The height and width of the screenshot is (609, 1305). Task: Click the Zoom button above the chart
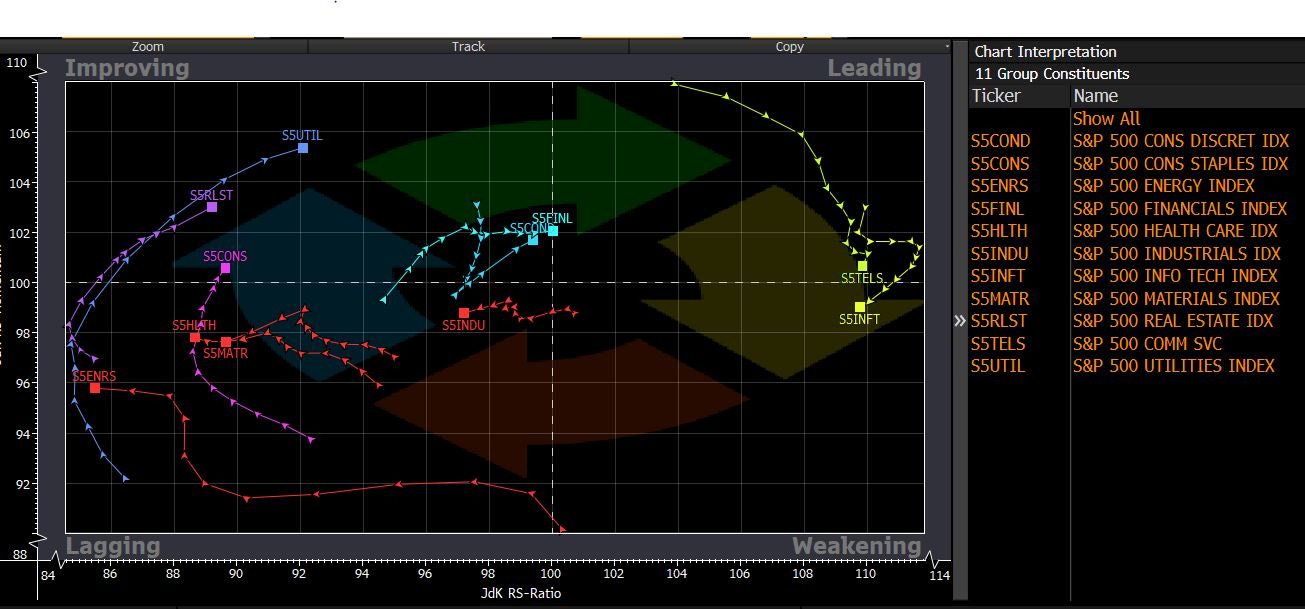tap(148, 46)
